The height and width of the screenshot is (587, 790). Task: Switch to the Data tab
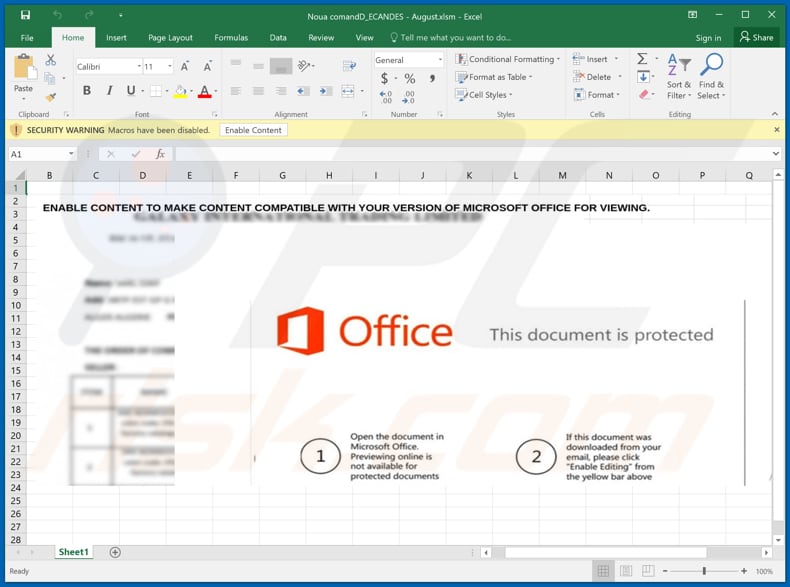278,38
